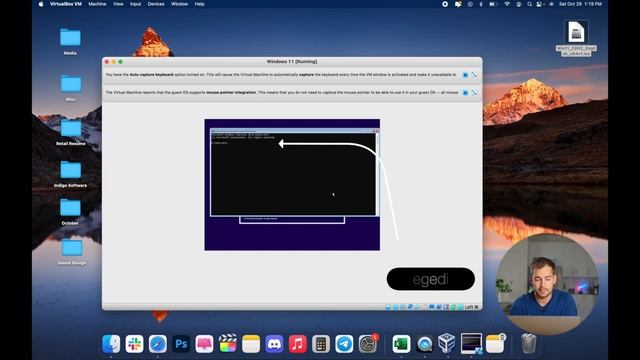
Task: Open the running VM preview dock icon
Action: [471, 343]
